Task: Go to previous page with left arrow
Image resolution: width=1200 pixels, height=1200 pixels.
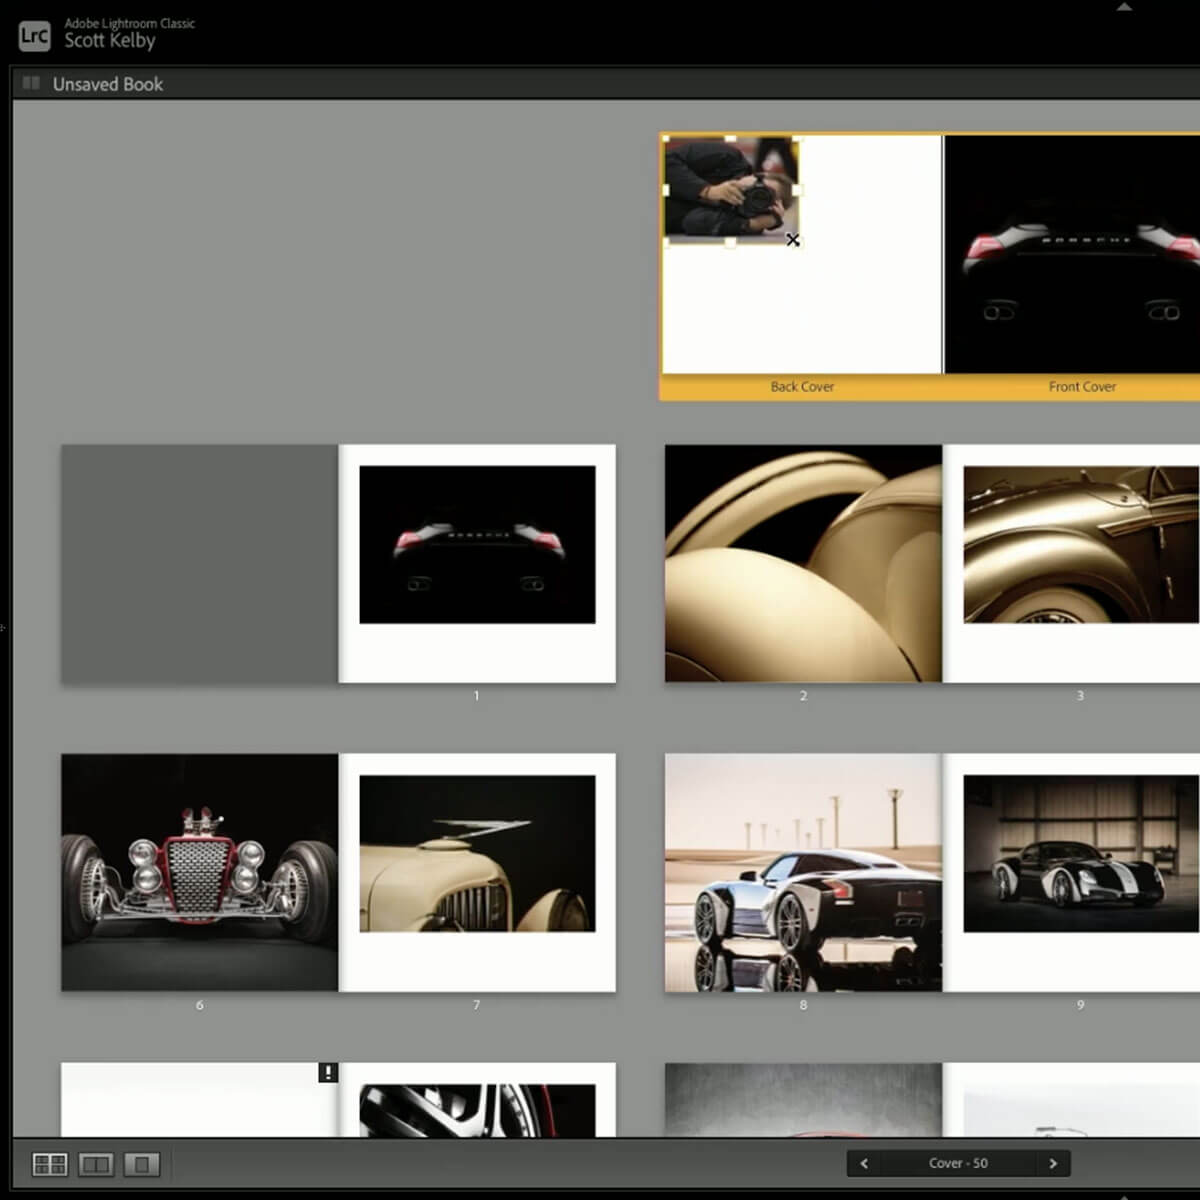Action: (x=864, y=1163)
